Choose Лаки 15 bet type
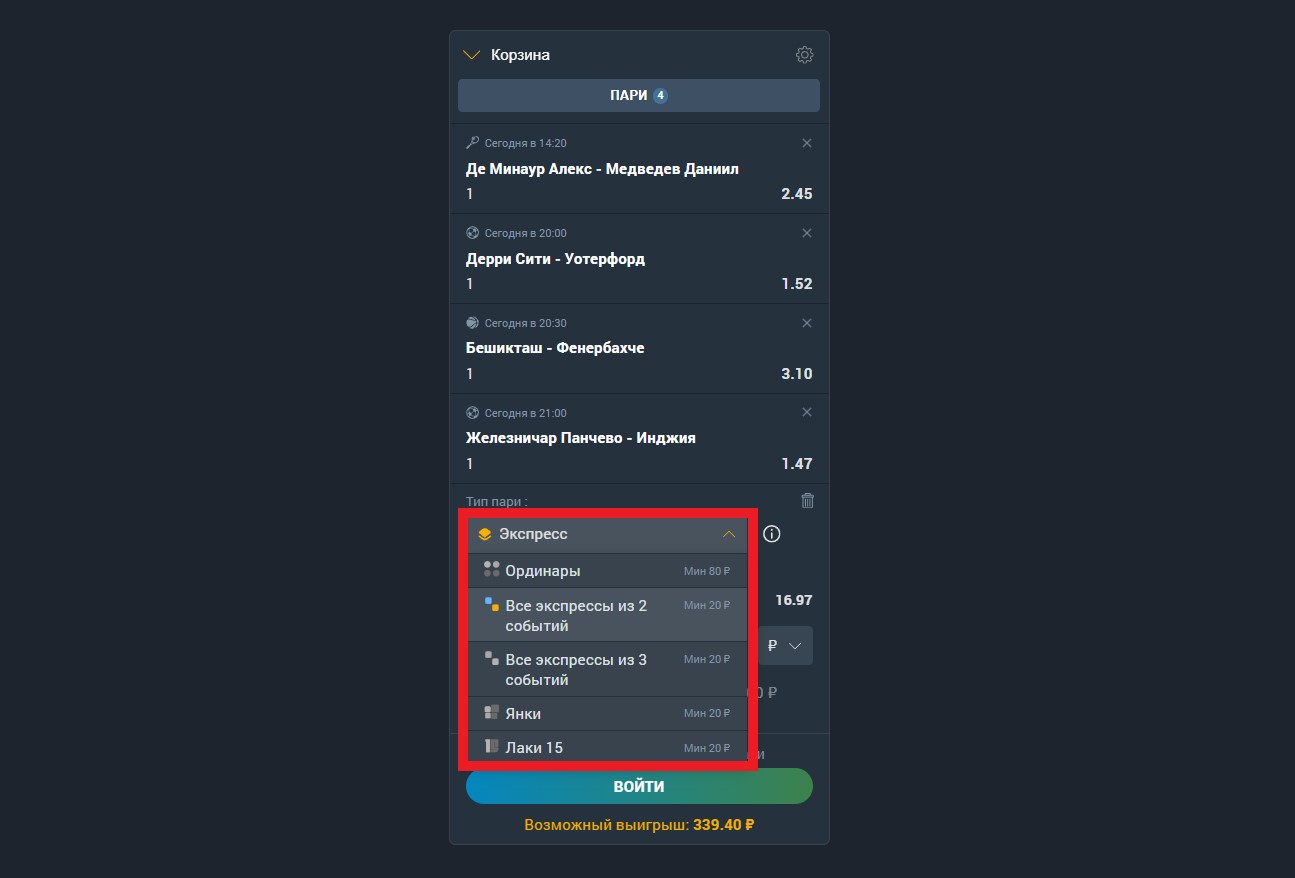Viewport: 1295px width, 878px height. (608, 747)
